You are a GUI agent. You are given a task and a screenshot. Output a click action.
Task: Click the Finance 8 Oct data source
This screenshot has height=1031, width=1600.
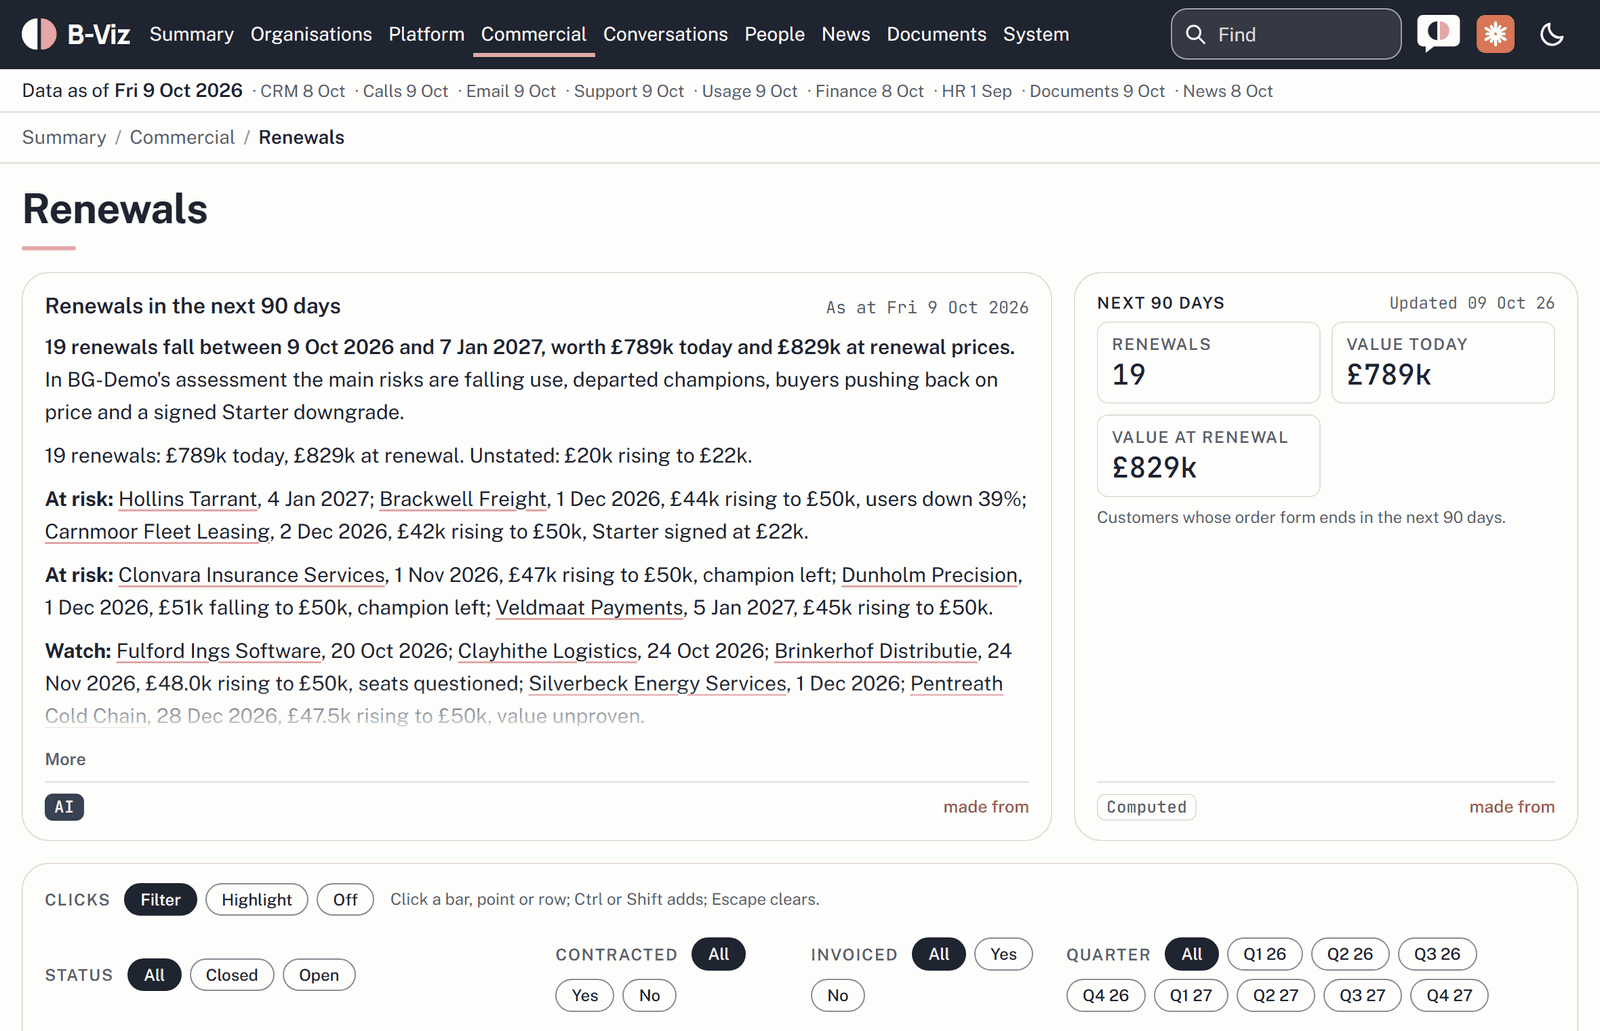tap(869, 91)
